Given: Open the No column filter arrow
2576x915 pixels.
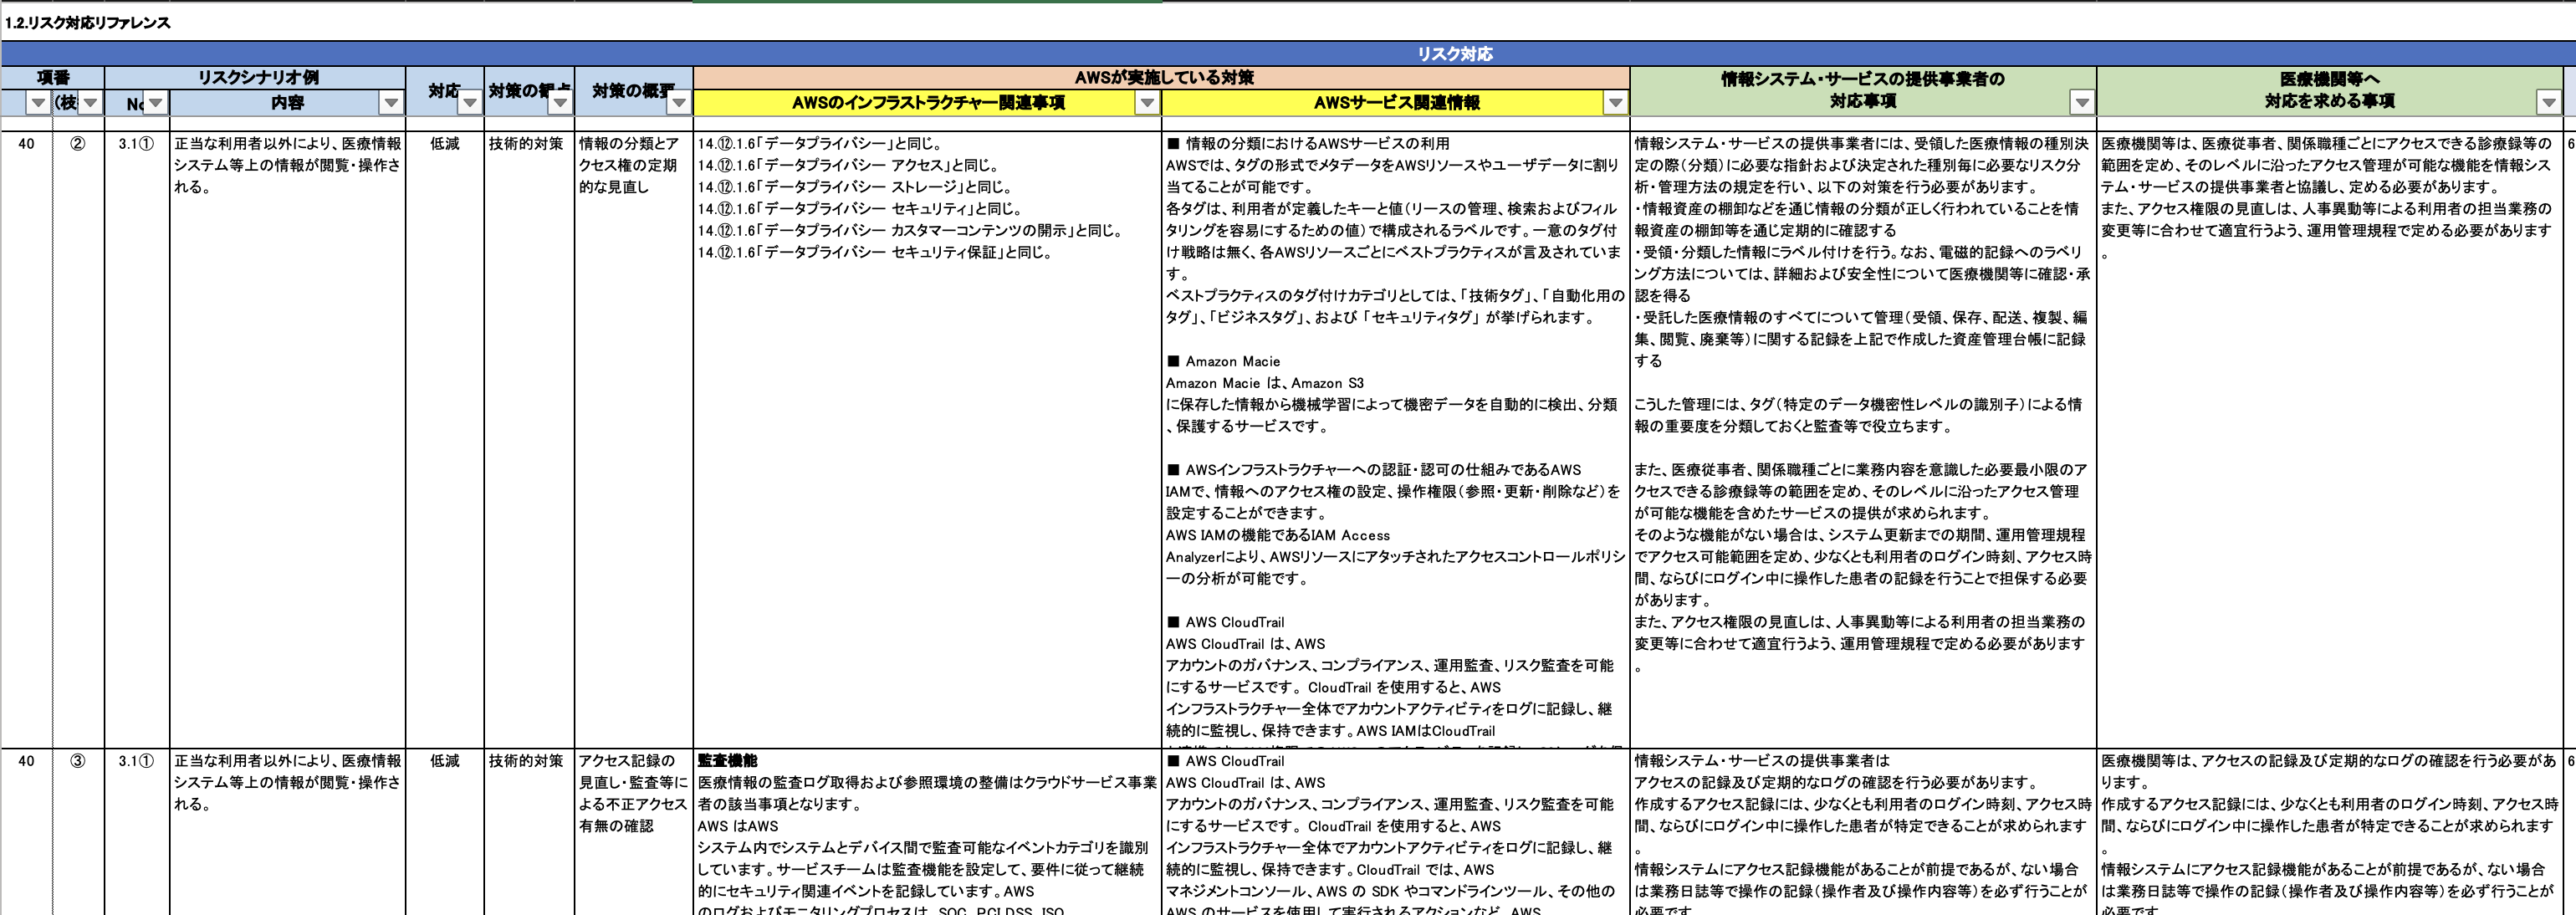Looking at the screenshot, I should tap(156, 103).
